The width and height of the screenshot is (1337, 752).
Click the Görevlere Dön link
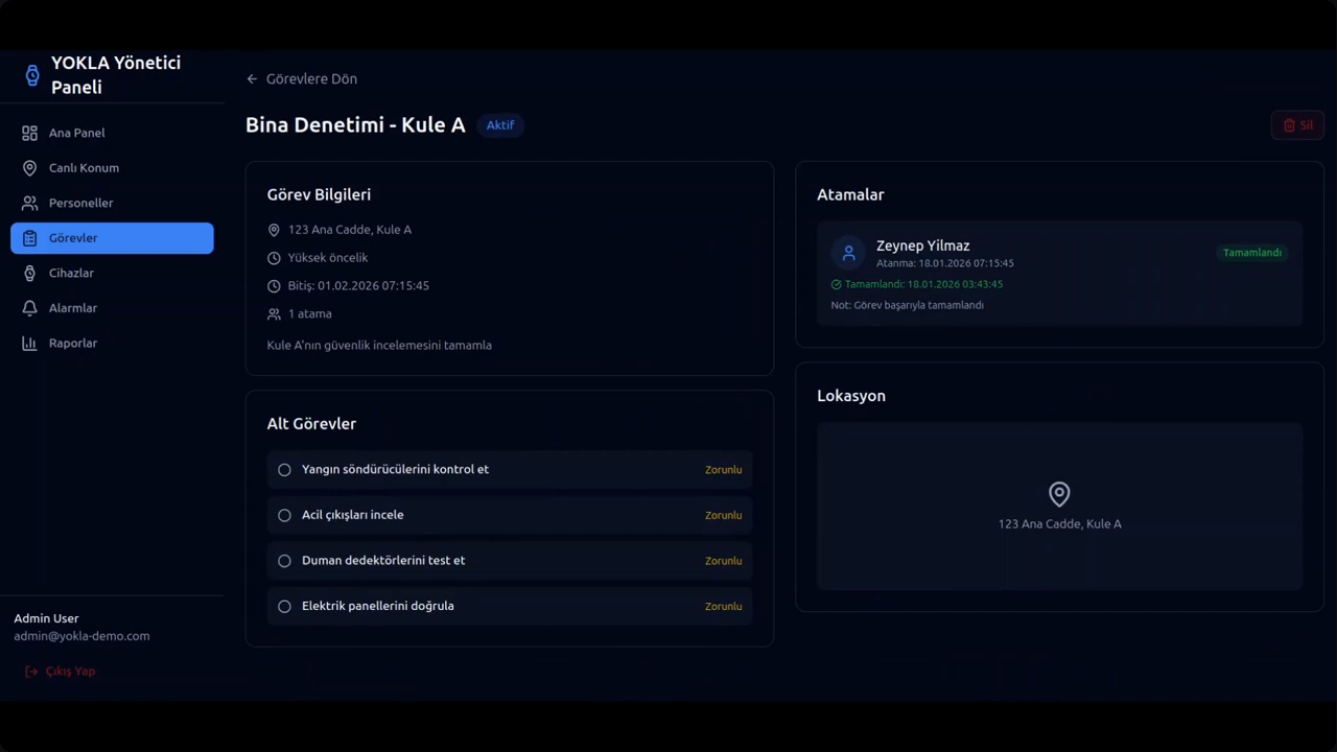coord(302,79)
